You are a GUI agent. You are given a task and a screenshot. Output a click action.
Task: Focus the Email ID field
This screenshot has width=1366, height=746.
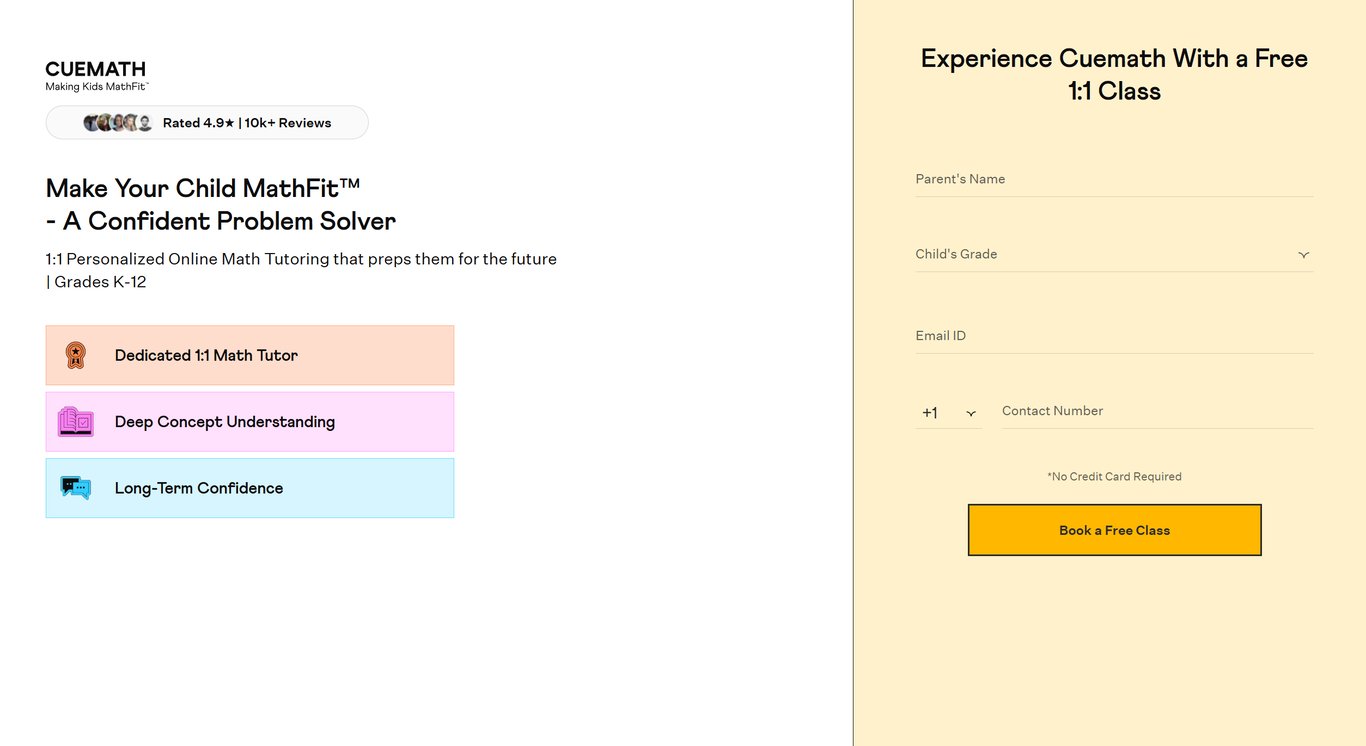click(1114, 336)
